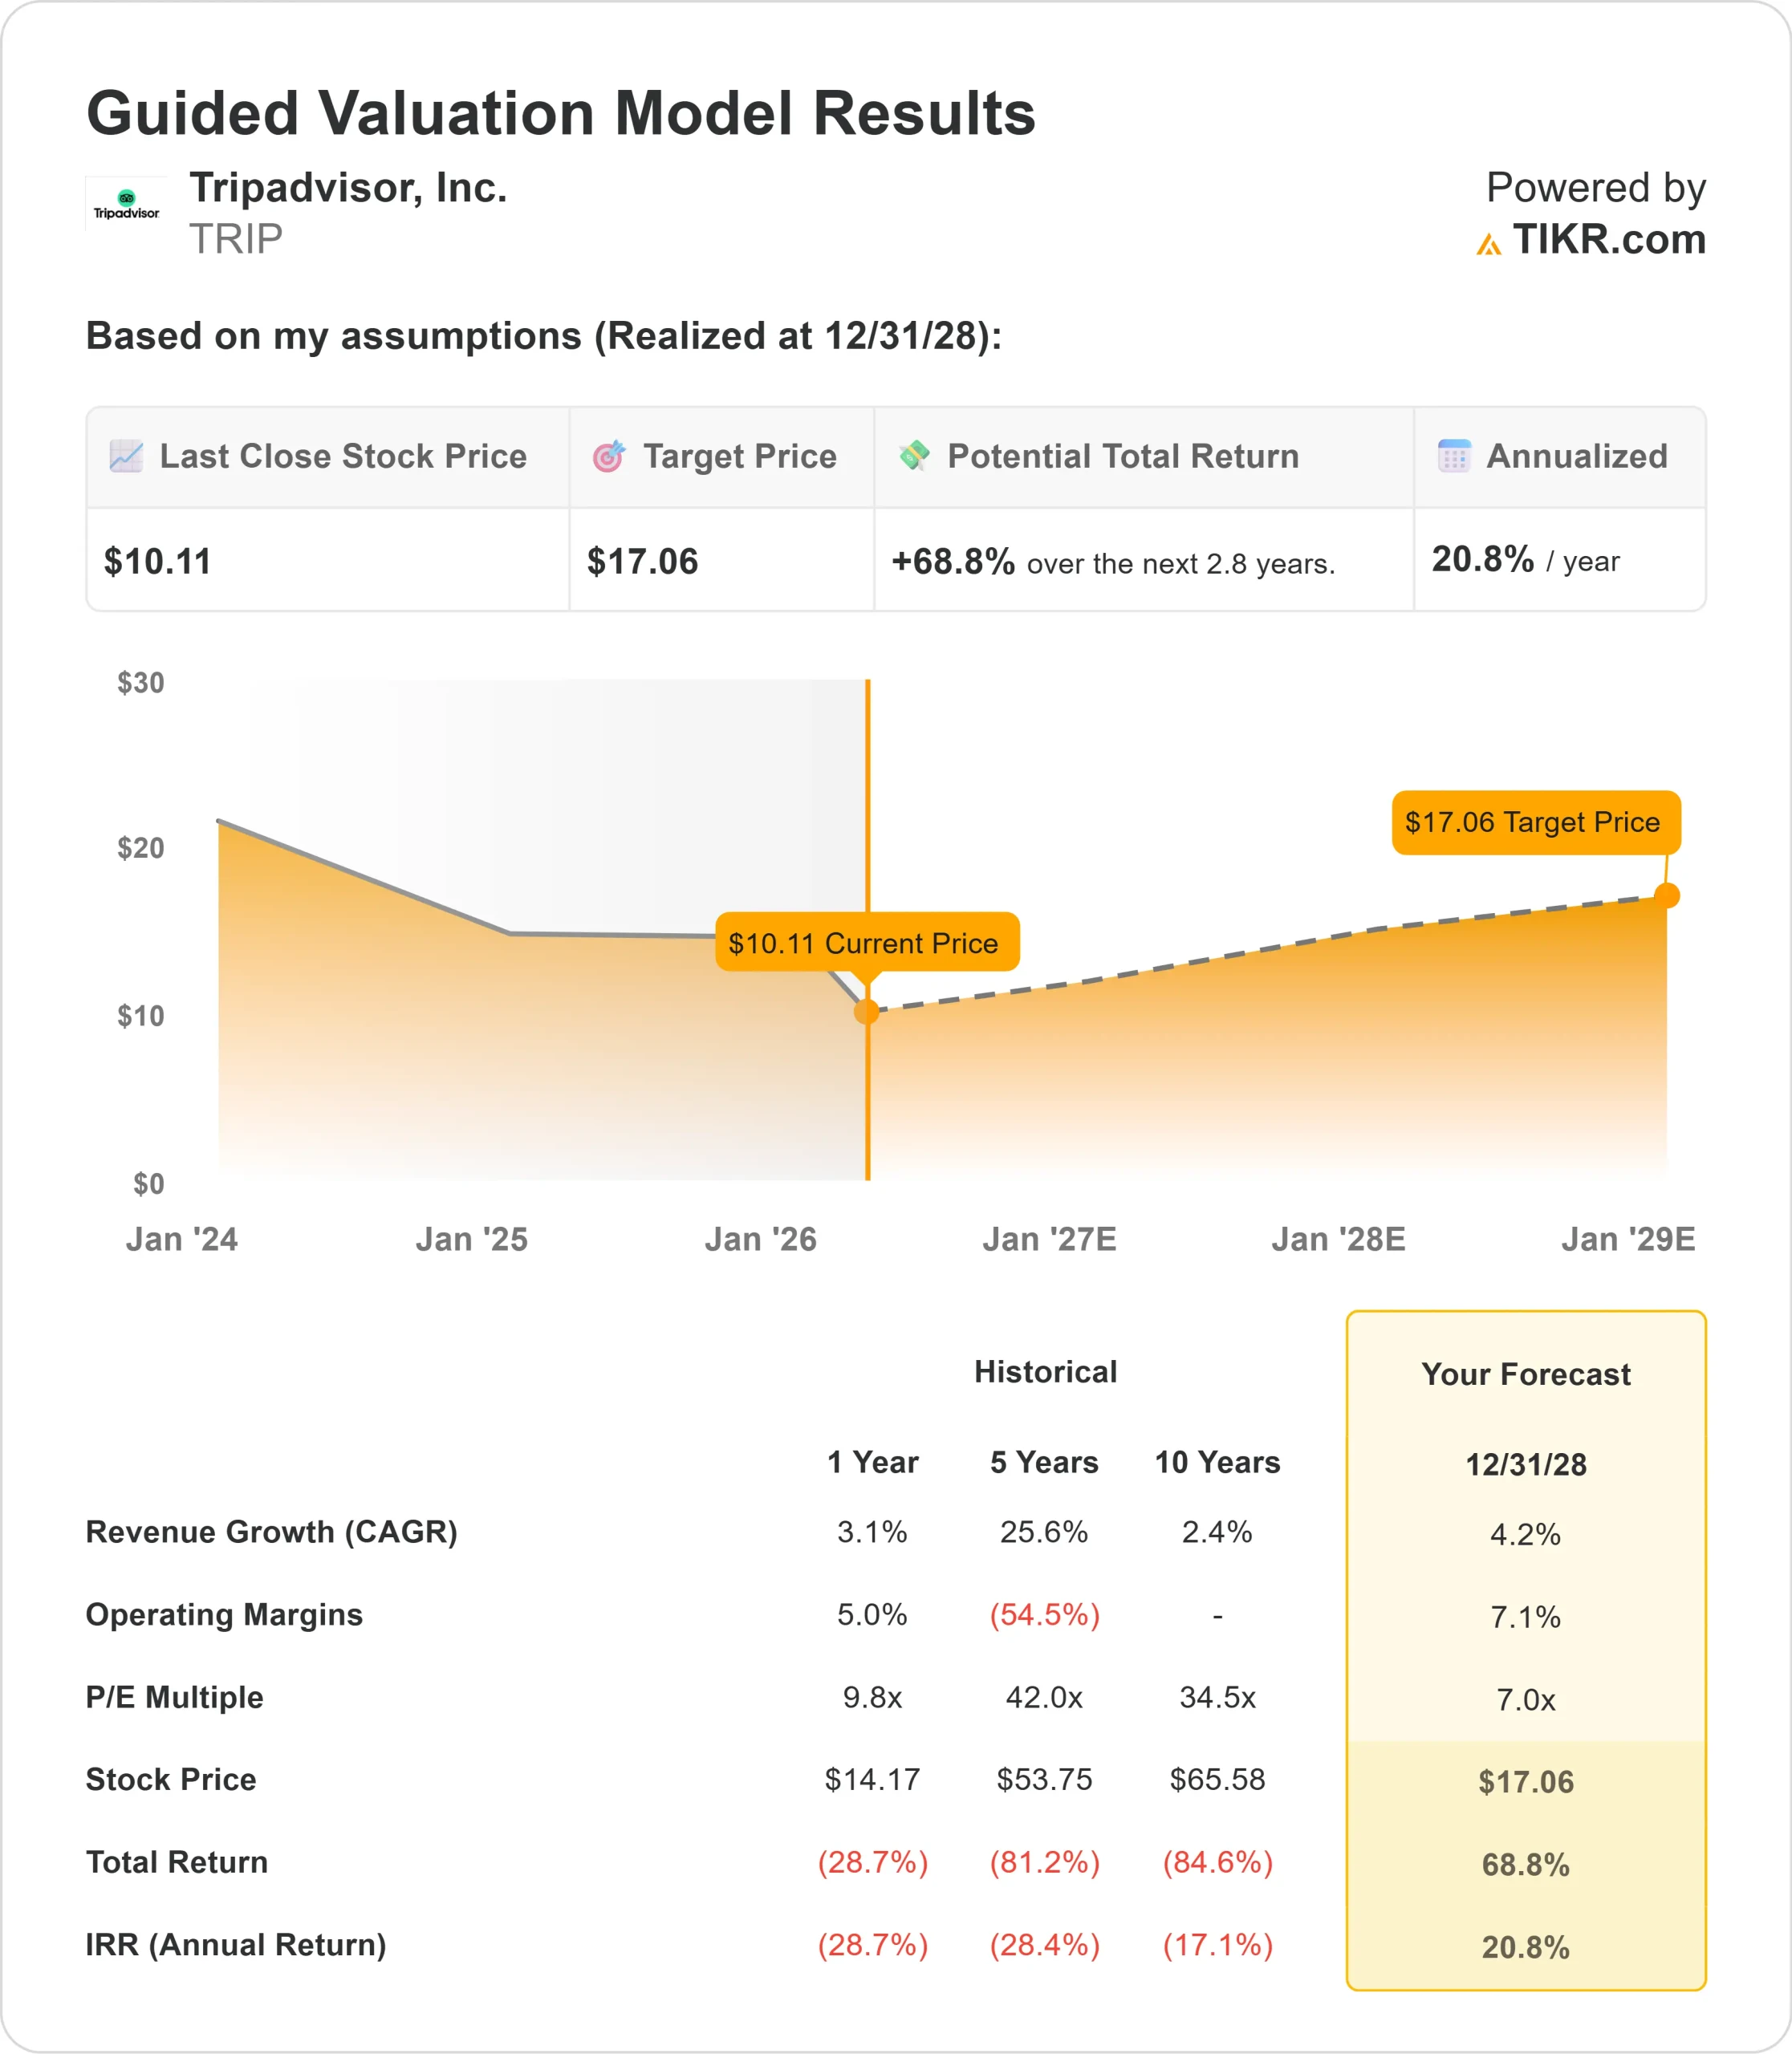Click the 5 Years column header
1792x2054 pixels.
(1044, 1462)
